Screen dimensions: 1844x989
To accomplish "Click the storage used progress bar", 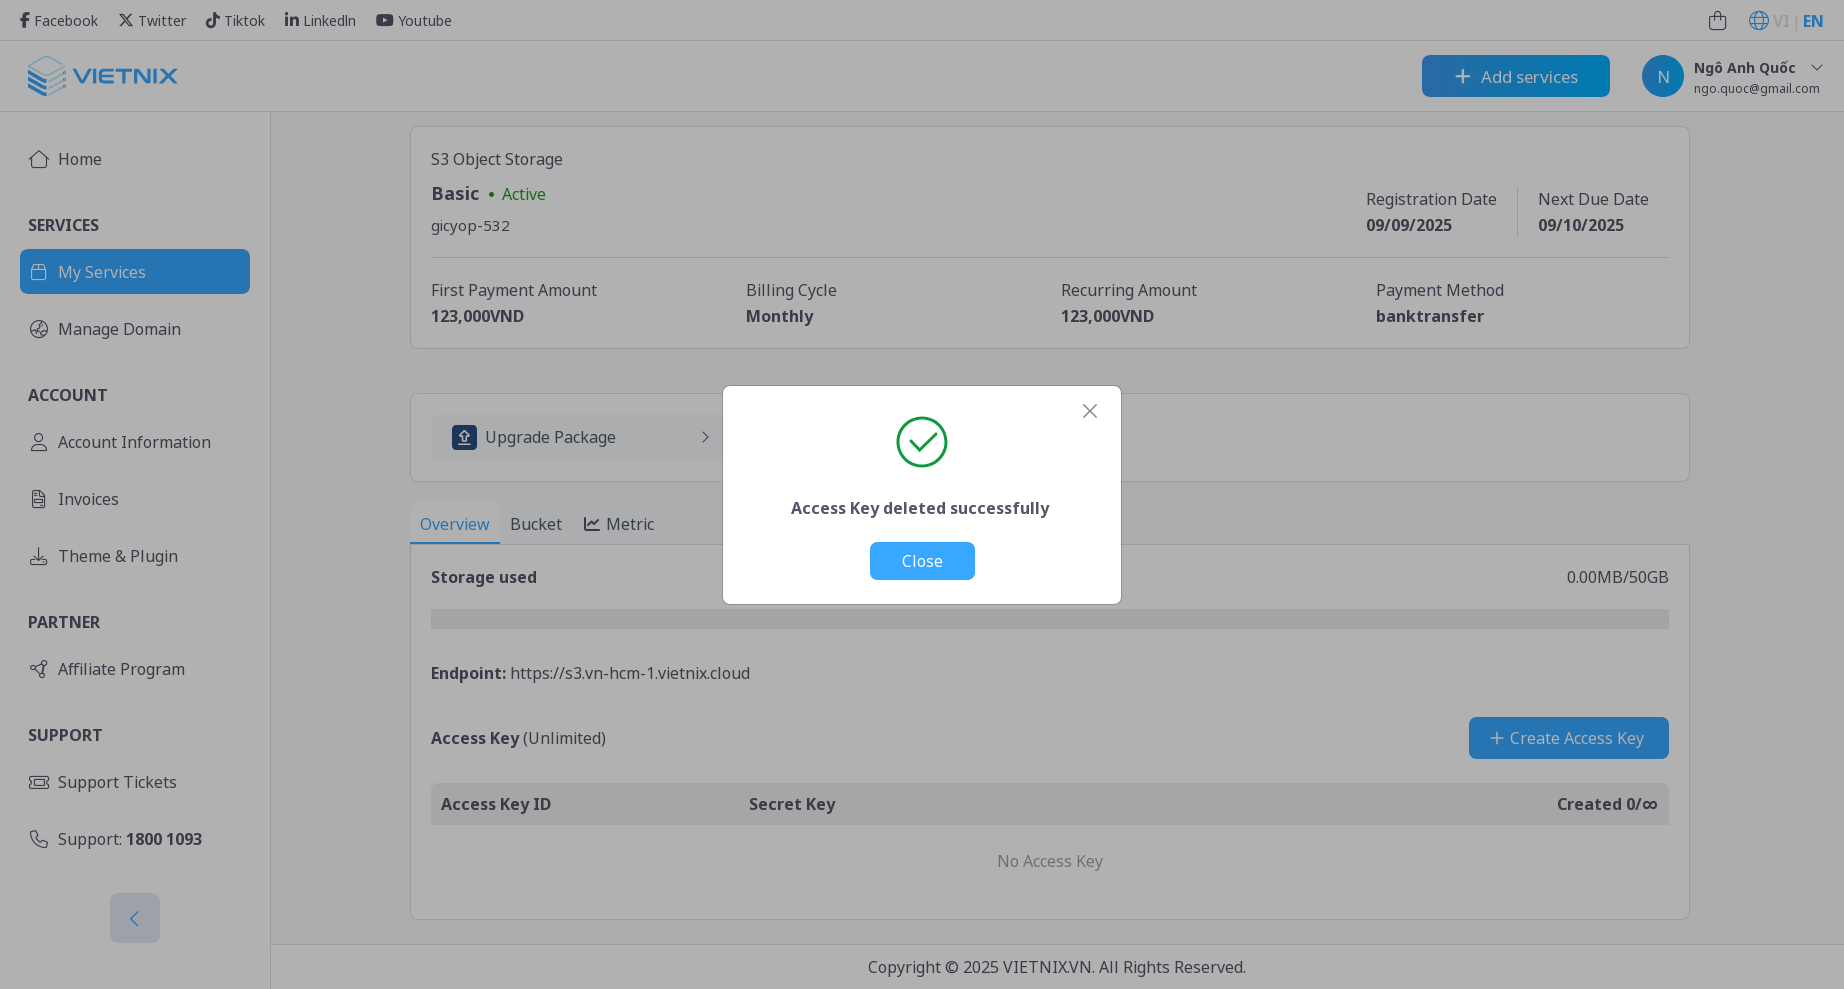I will coord(1049,619).
